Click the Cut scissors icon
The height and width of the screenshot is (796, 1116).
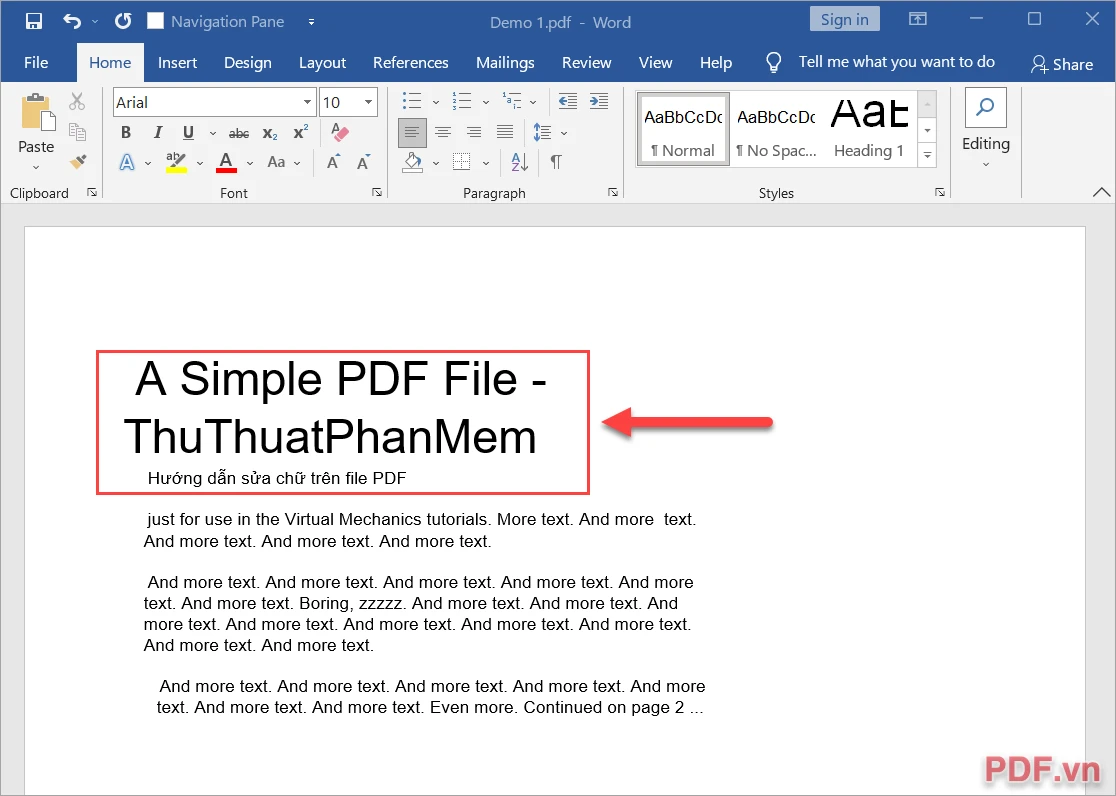(x=77, y=102)
